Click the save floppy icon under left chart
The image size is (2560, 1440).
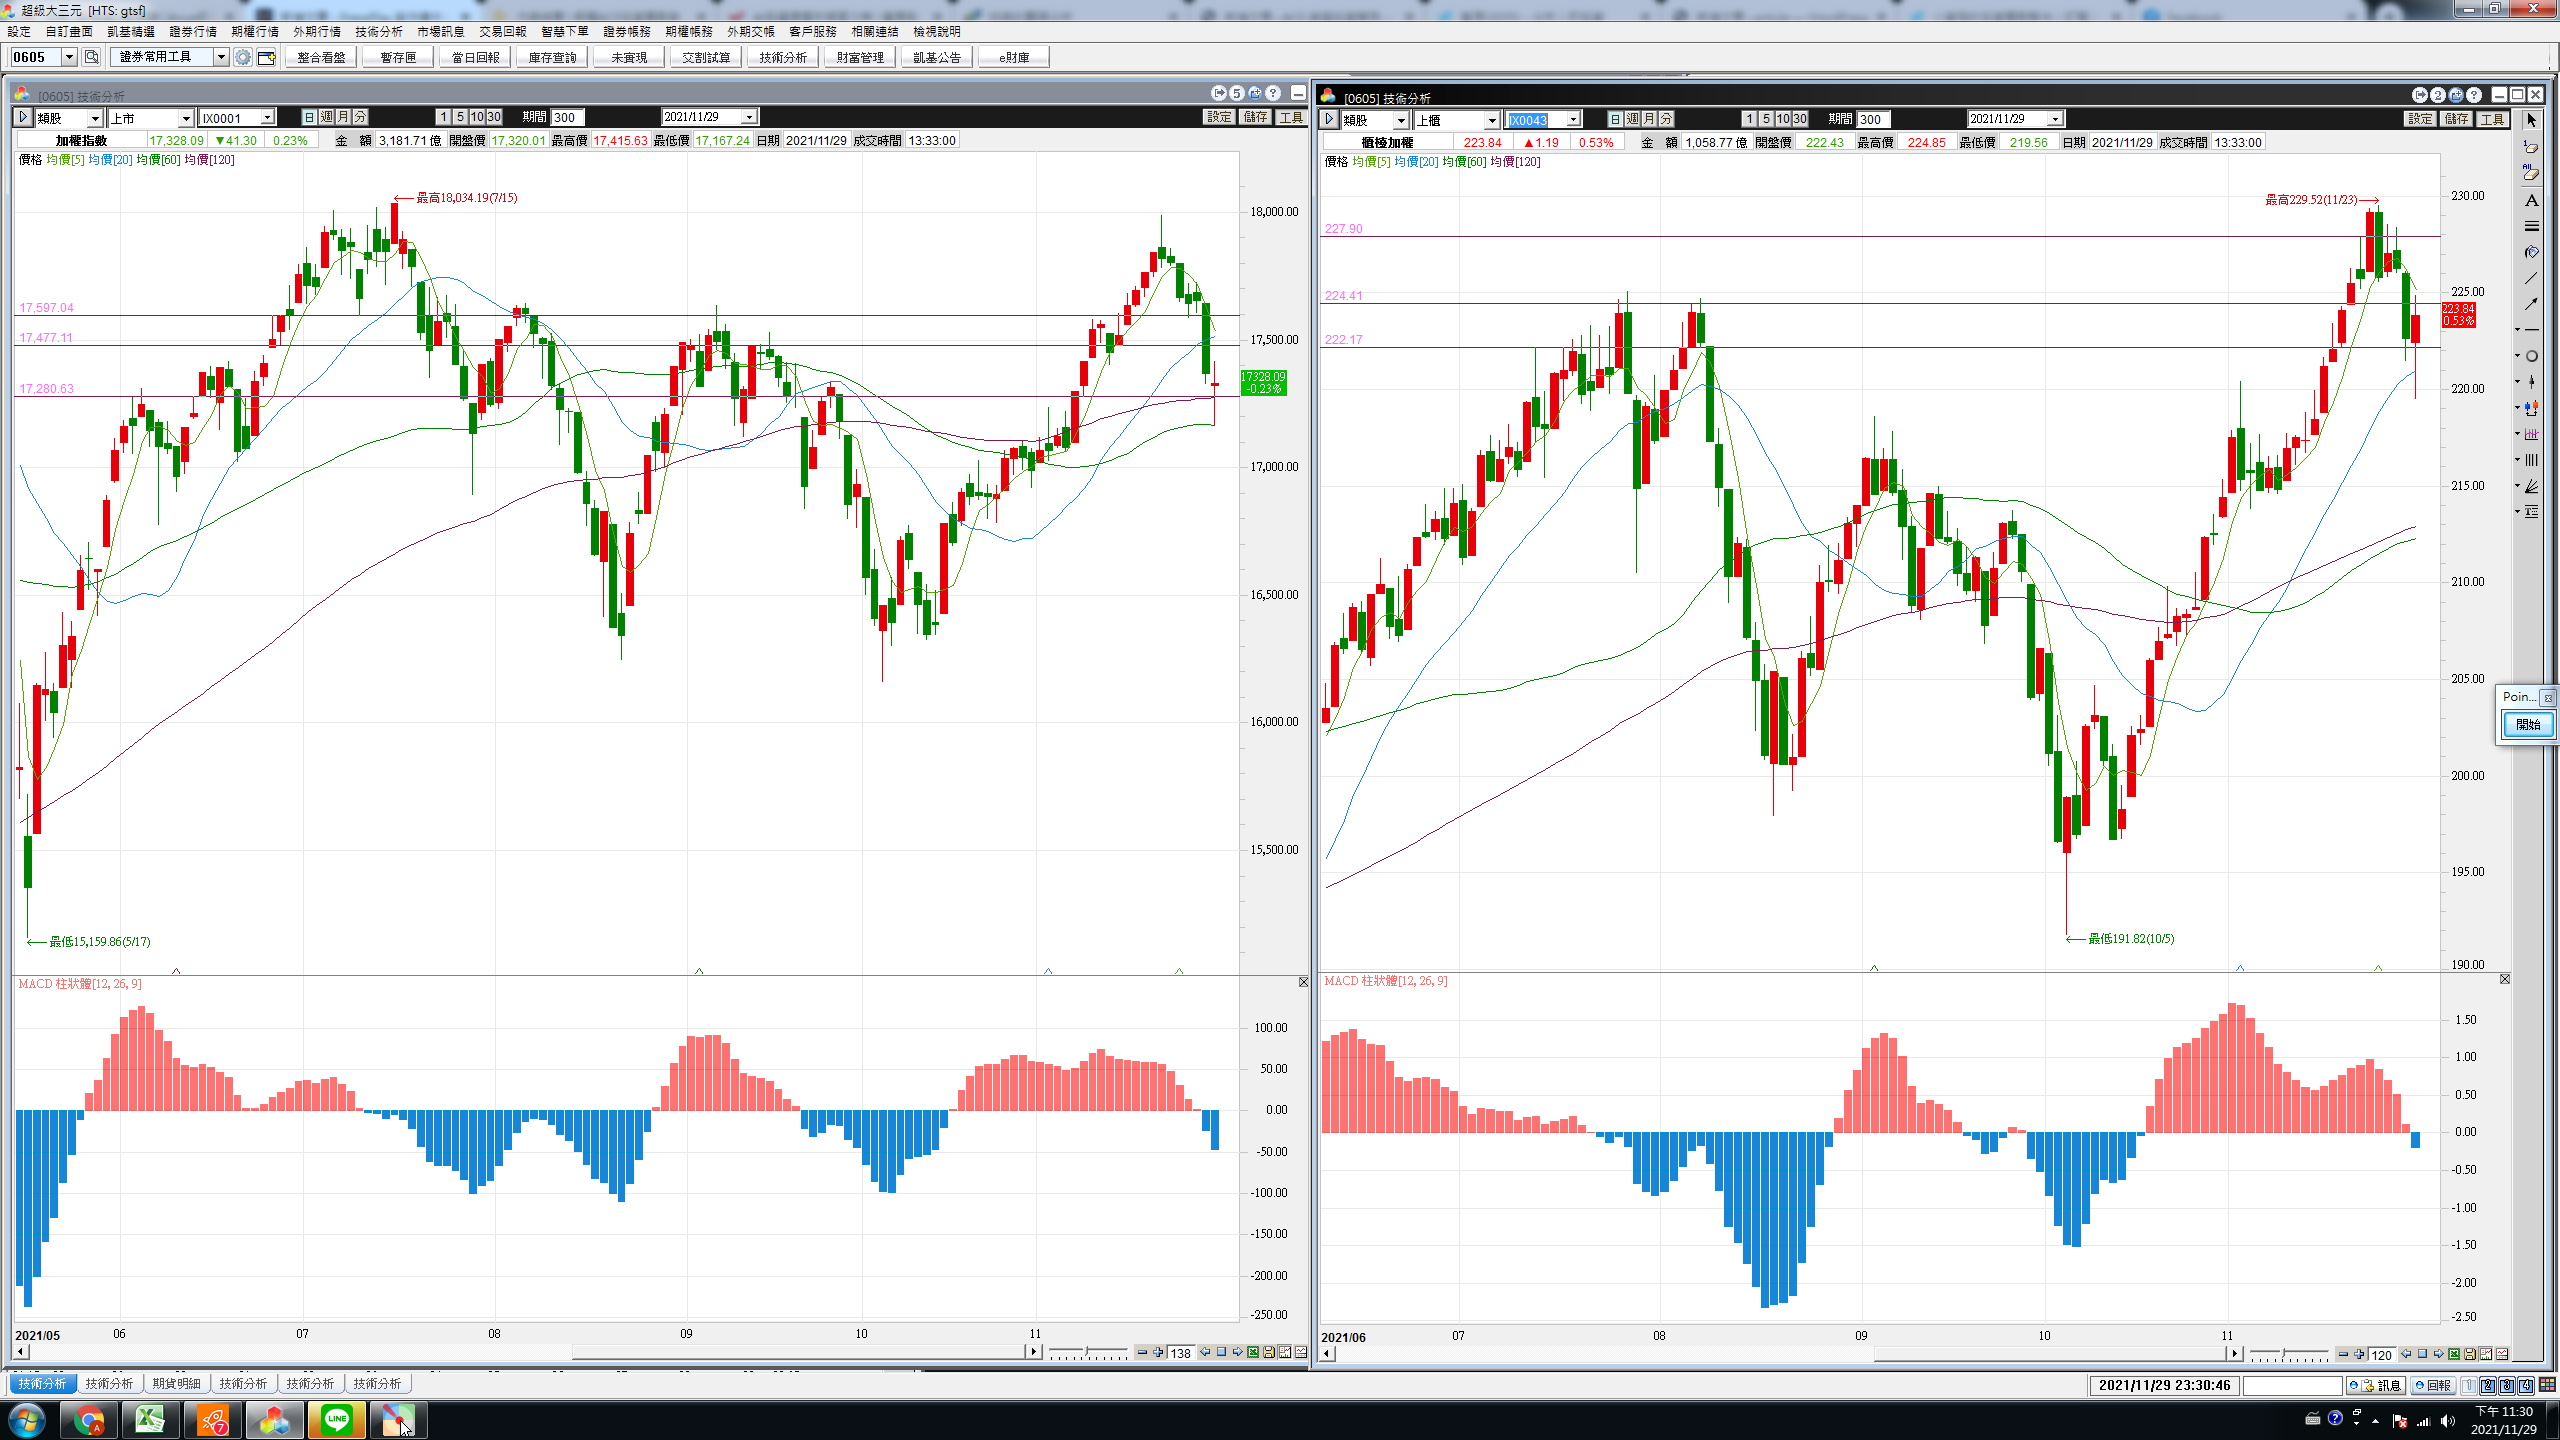pos(1268,1352)
